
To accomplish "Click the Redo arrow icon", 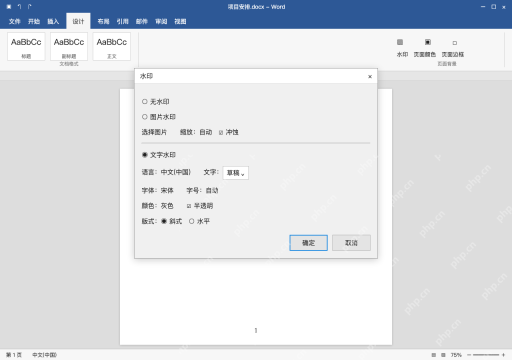I will [x=30, y=7].
